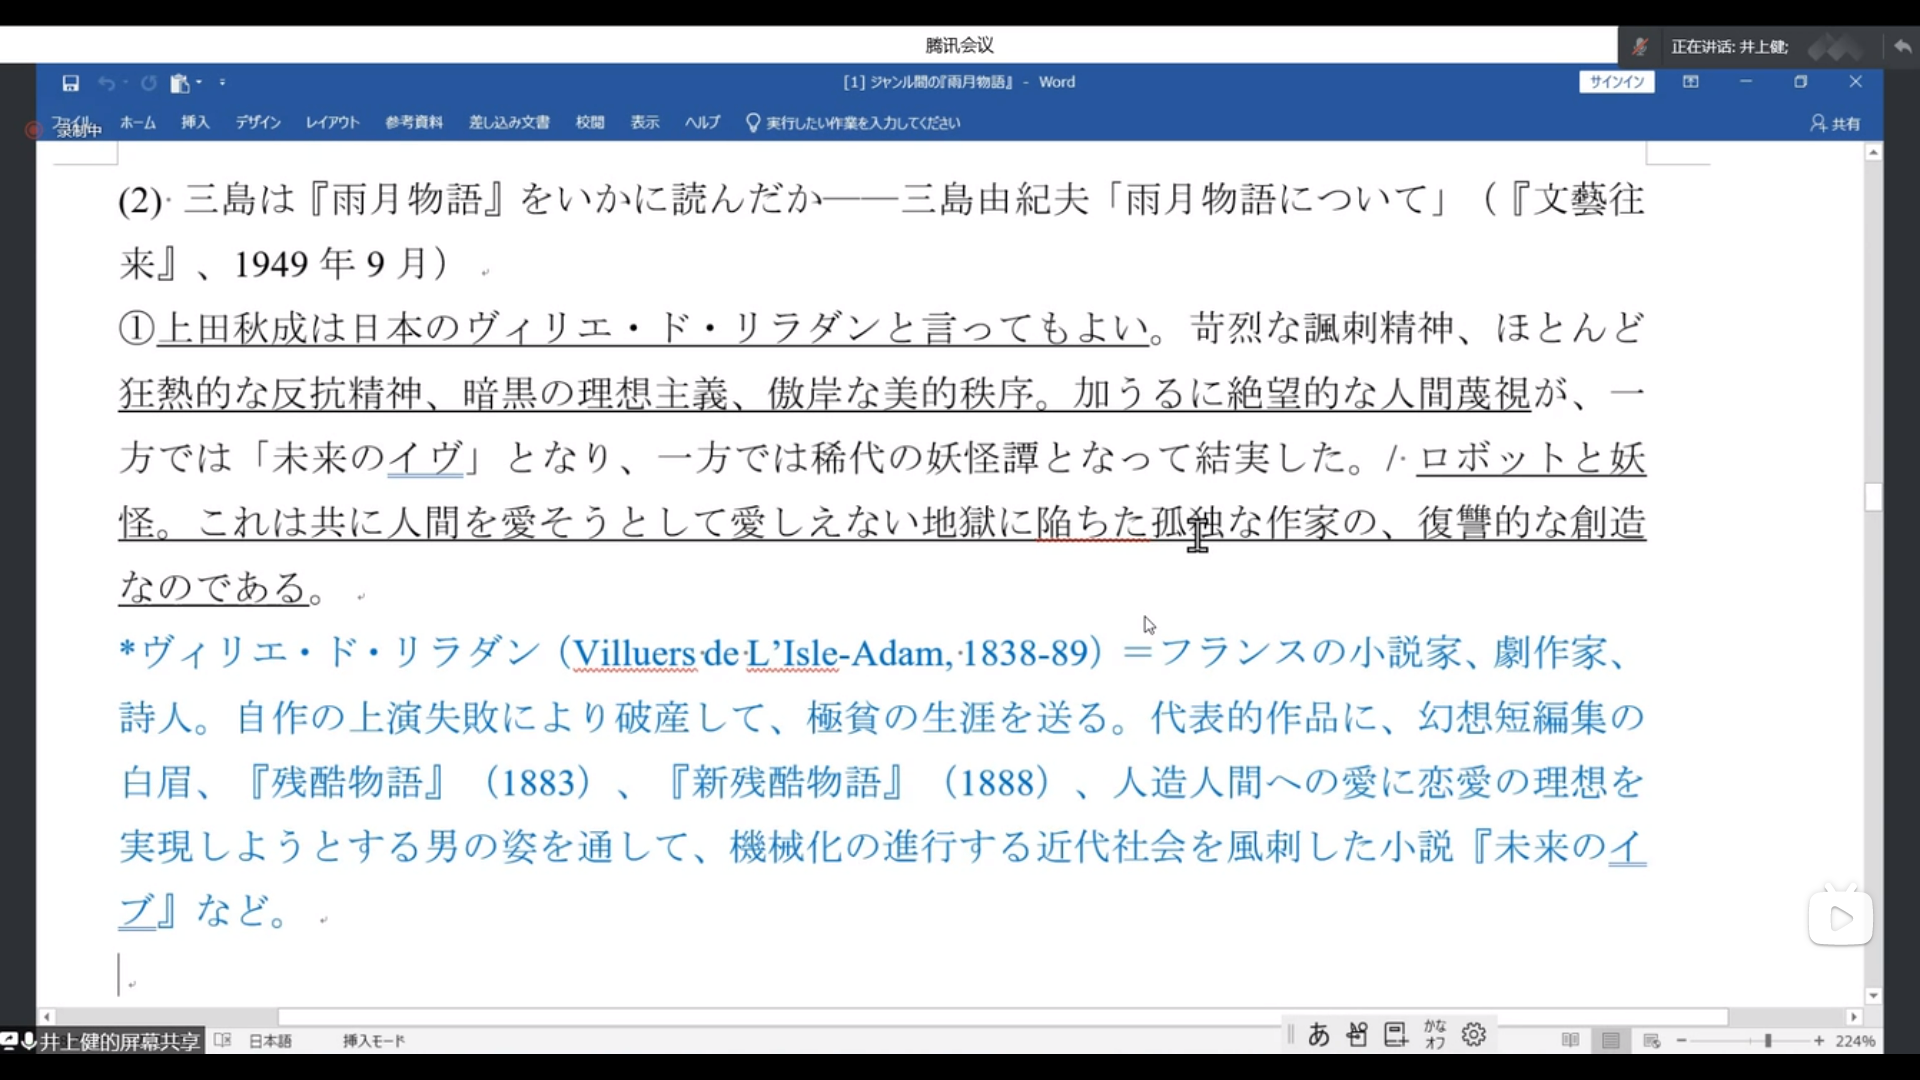Click the 224% zoom level button
This screenshot has width=1920, height=1080.
pyautogui.click(x=1855, y=1041)
